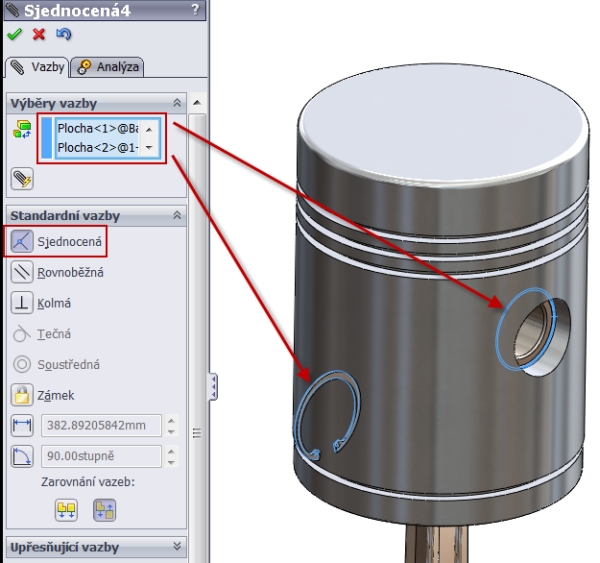The width and height of the screenshot is (600, 563).
Task: Choose the aligned mate alignment icon
Action: (x=66, y=510)
